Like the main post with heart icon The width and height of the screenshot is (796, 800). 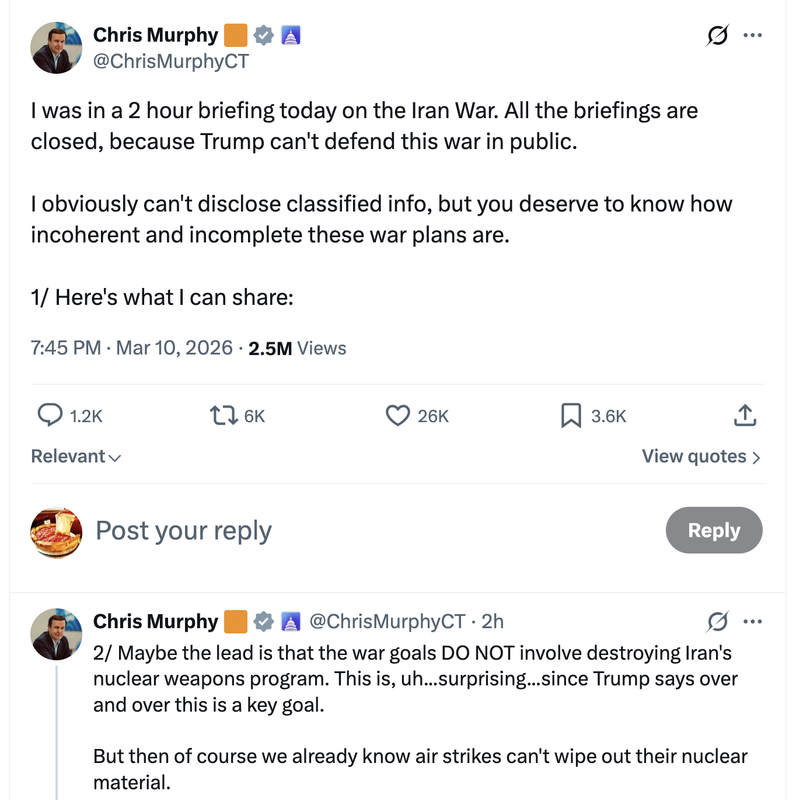(x=398, y=415)
